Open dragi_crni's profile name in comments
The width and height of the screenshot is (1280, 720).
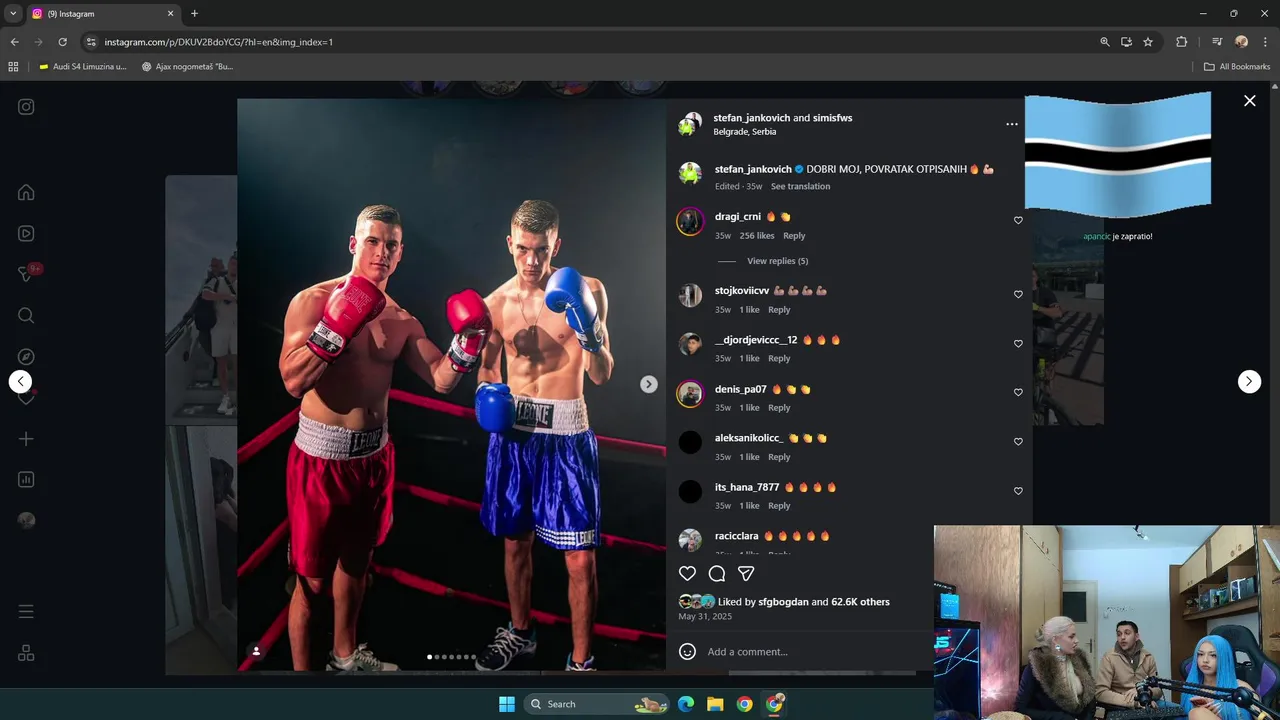click(738, 217)
